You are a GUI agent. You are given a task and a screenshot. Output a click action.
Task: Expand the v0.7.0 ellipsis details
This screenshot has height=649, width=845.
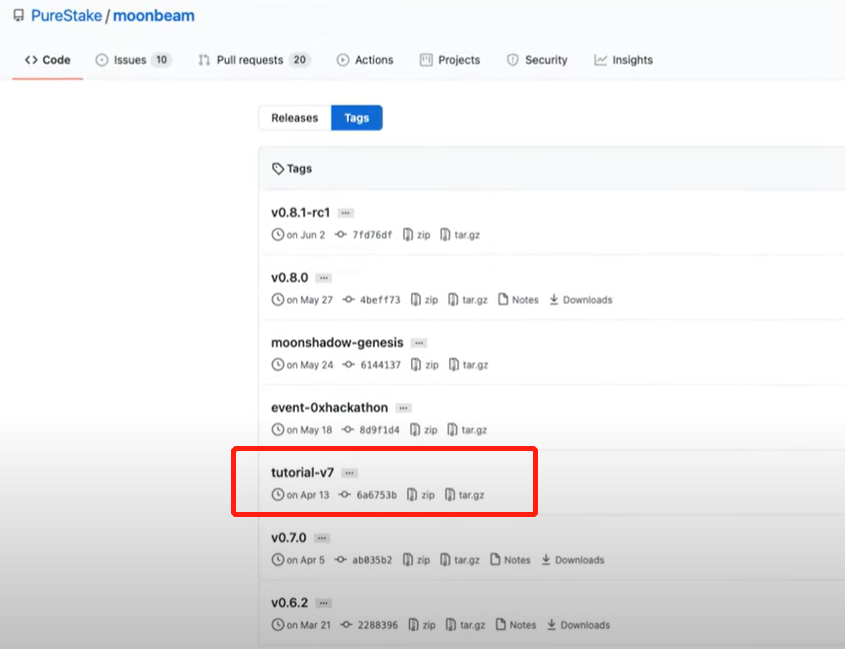click(322, 538)
